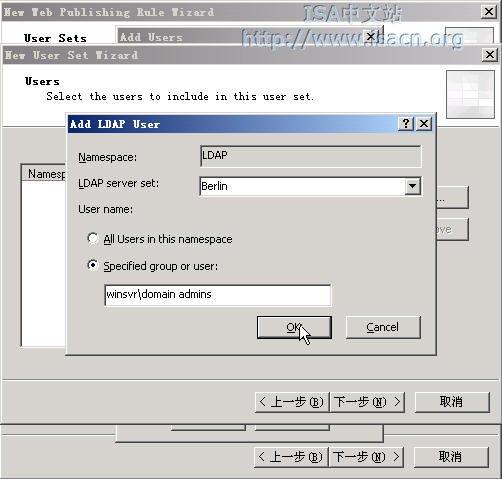502x479 pixels.
Task: Click 取消 in Web Publishing Rule Wizard
Action: [x=451, y=457]
